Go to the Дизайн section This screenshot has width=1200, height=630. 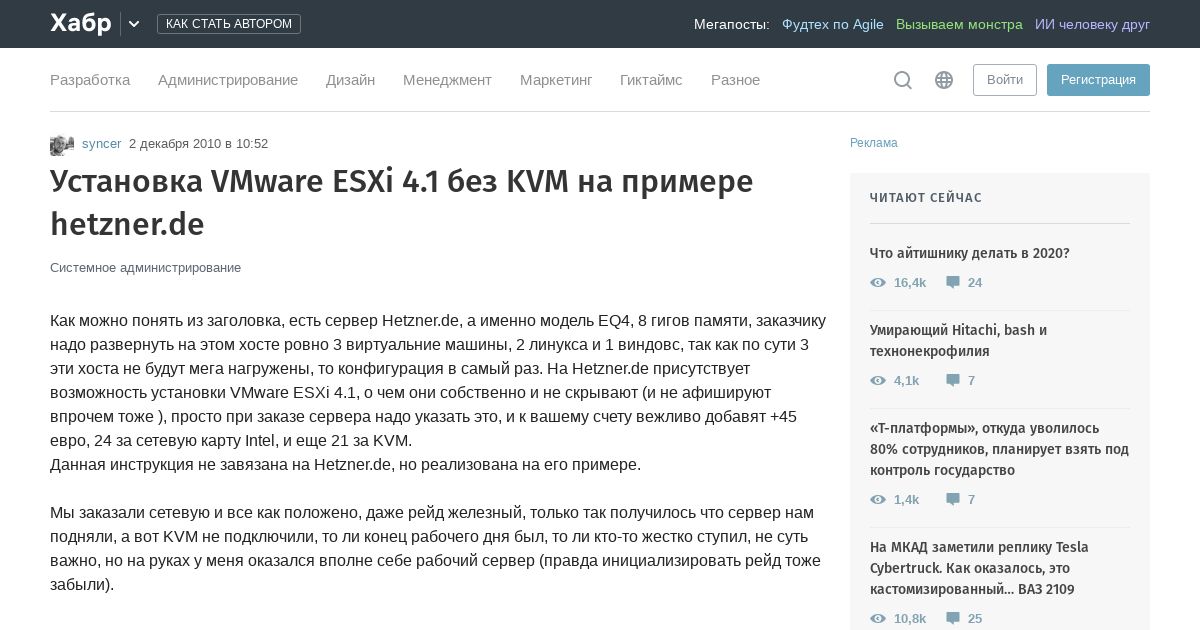click(x=350, y=80)
